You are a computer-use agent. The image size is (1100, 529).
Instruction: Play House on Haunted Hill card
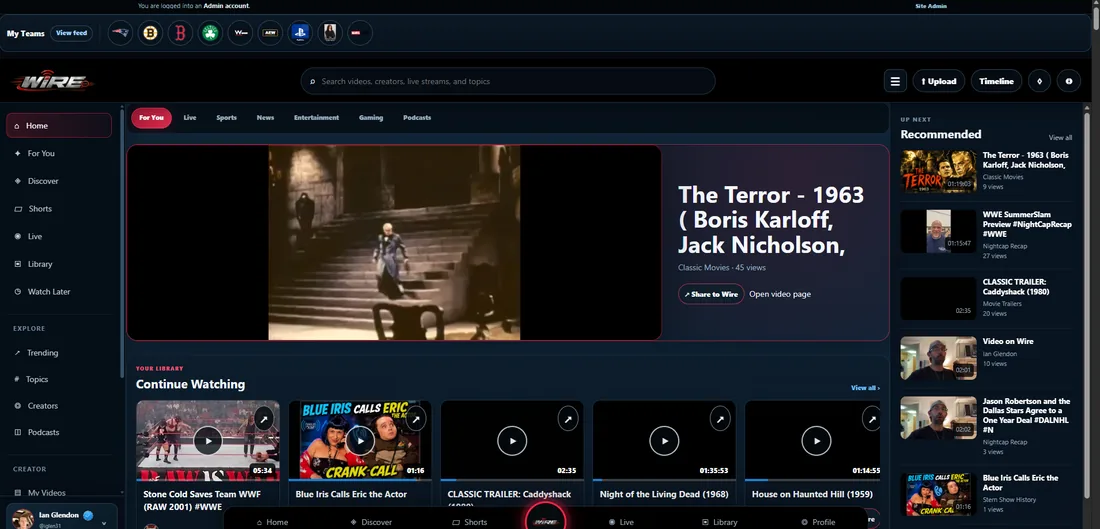click(816, 441)
